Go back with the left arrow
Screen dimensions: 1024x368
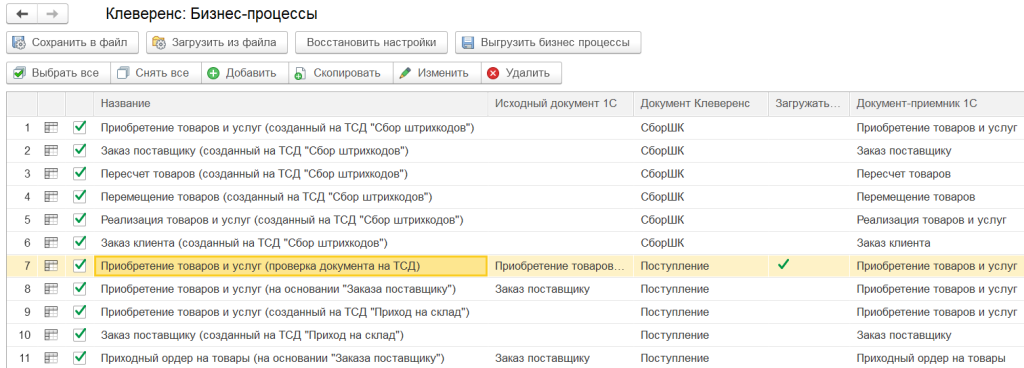coord(22,14)
